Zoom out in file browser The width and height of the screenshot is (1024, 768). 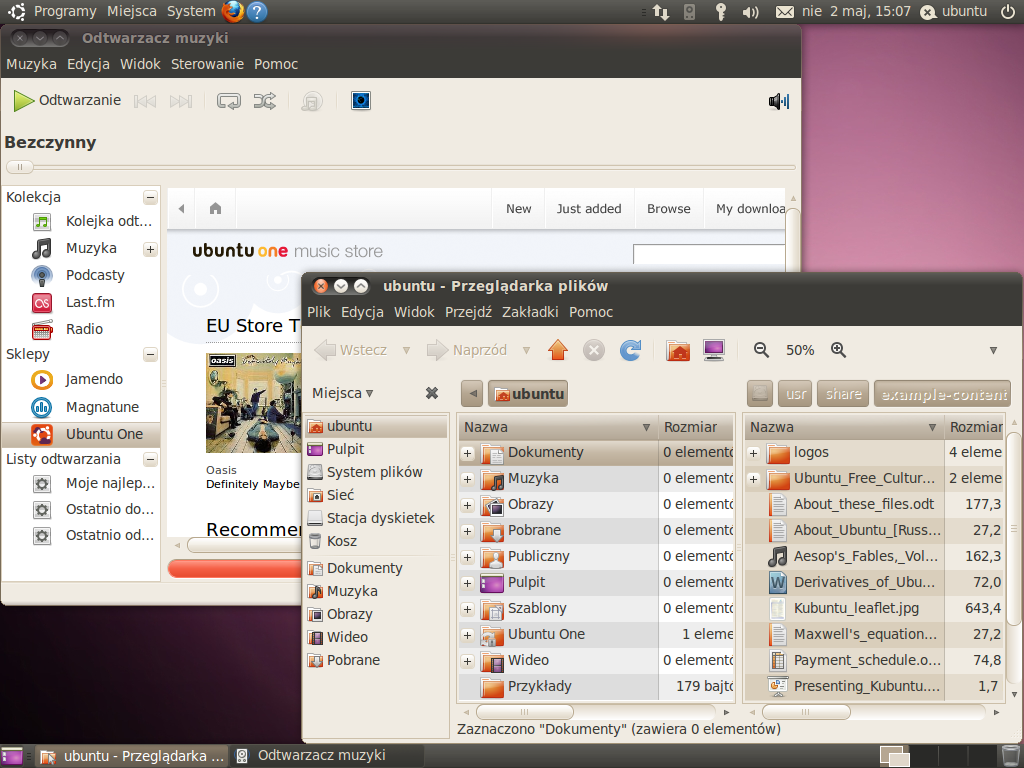click(x=761, y=350)
